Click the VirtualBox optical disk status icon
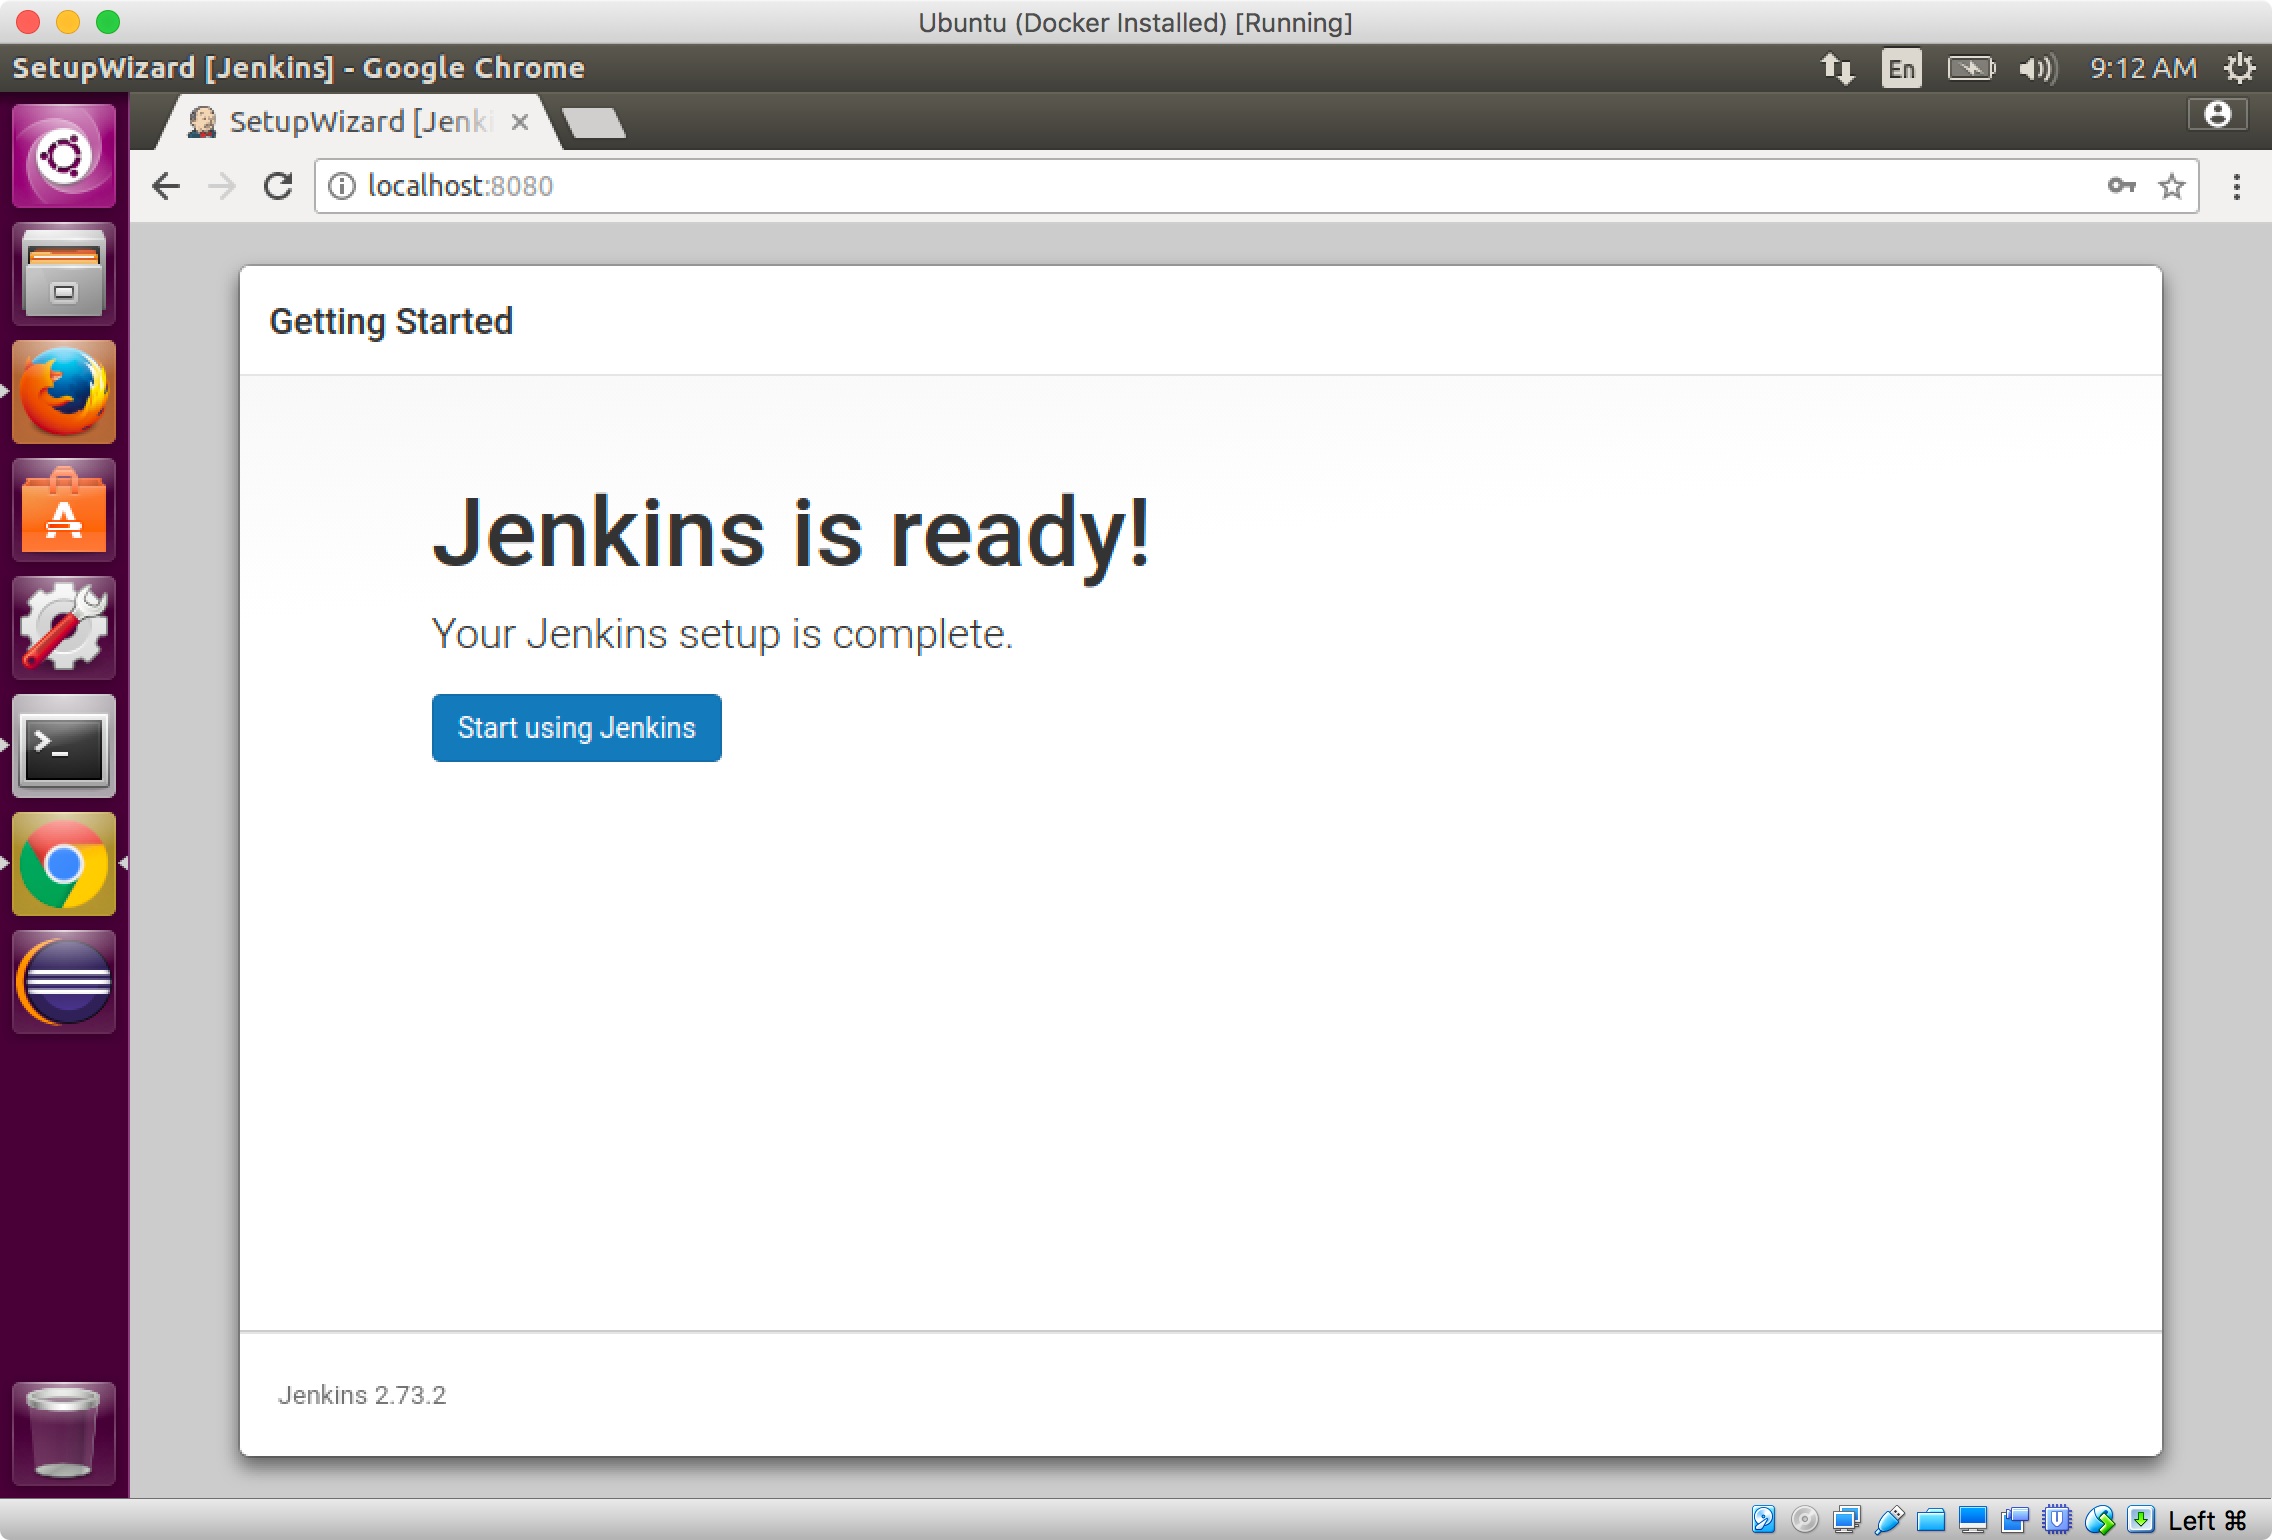 1805,1520
